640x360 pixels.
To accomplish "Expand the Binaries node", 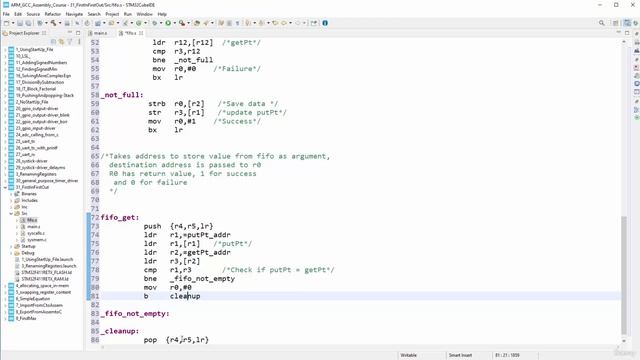I will [x=11, y=194].
